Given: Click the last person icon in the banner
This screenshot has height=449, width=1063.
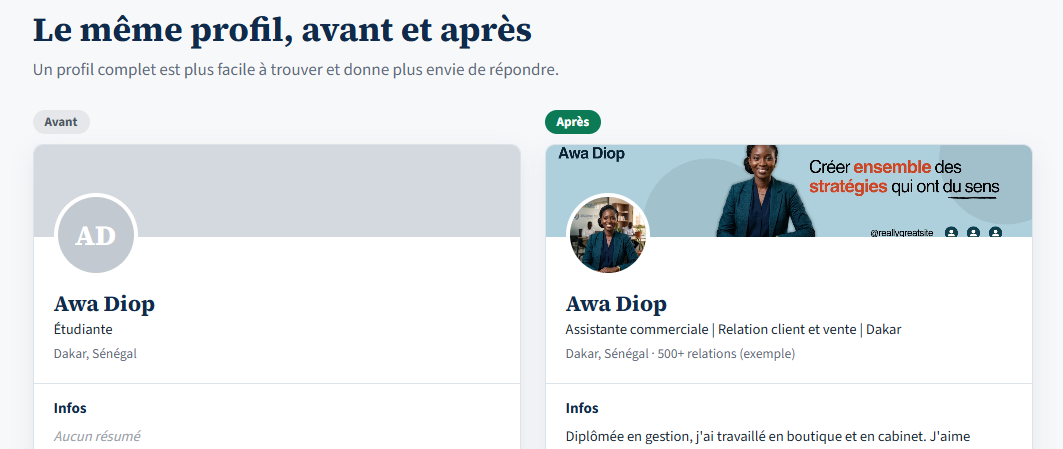Looking at the screenshot, I should pos(995,232).
